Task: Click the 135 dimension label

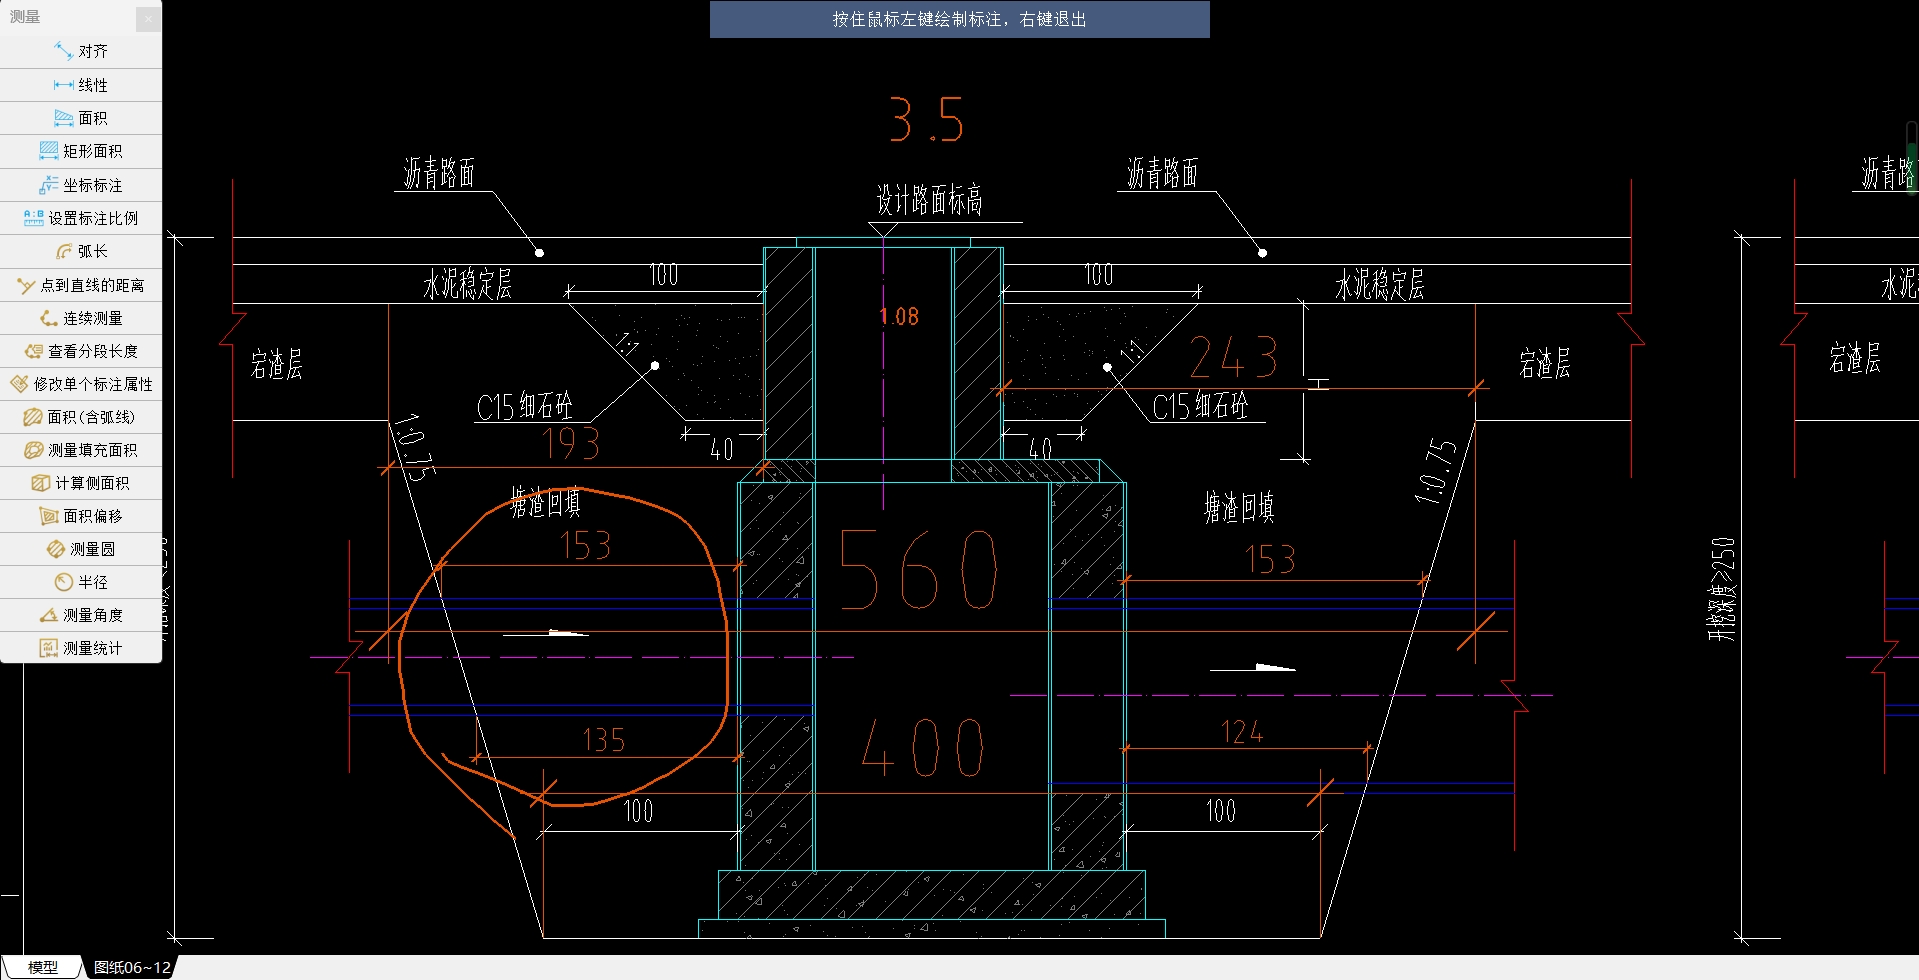Action: coord(603,740)
